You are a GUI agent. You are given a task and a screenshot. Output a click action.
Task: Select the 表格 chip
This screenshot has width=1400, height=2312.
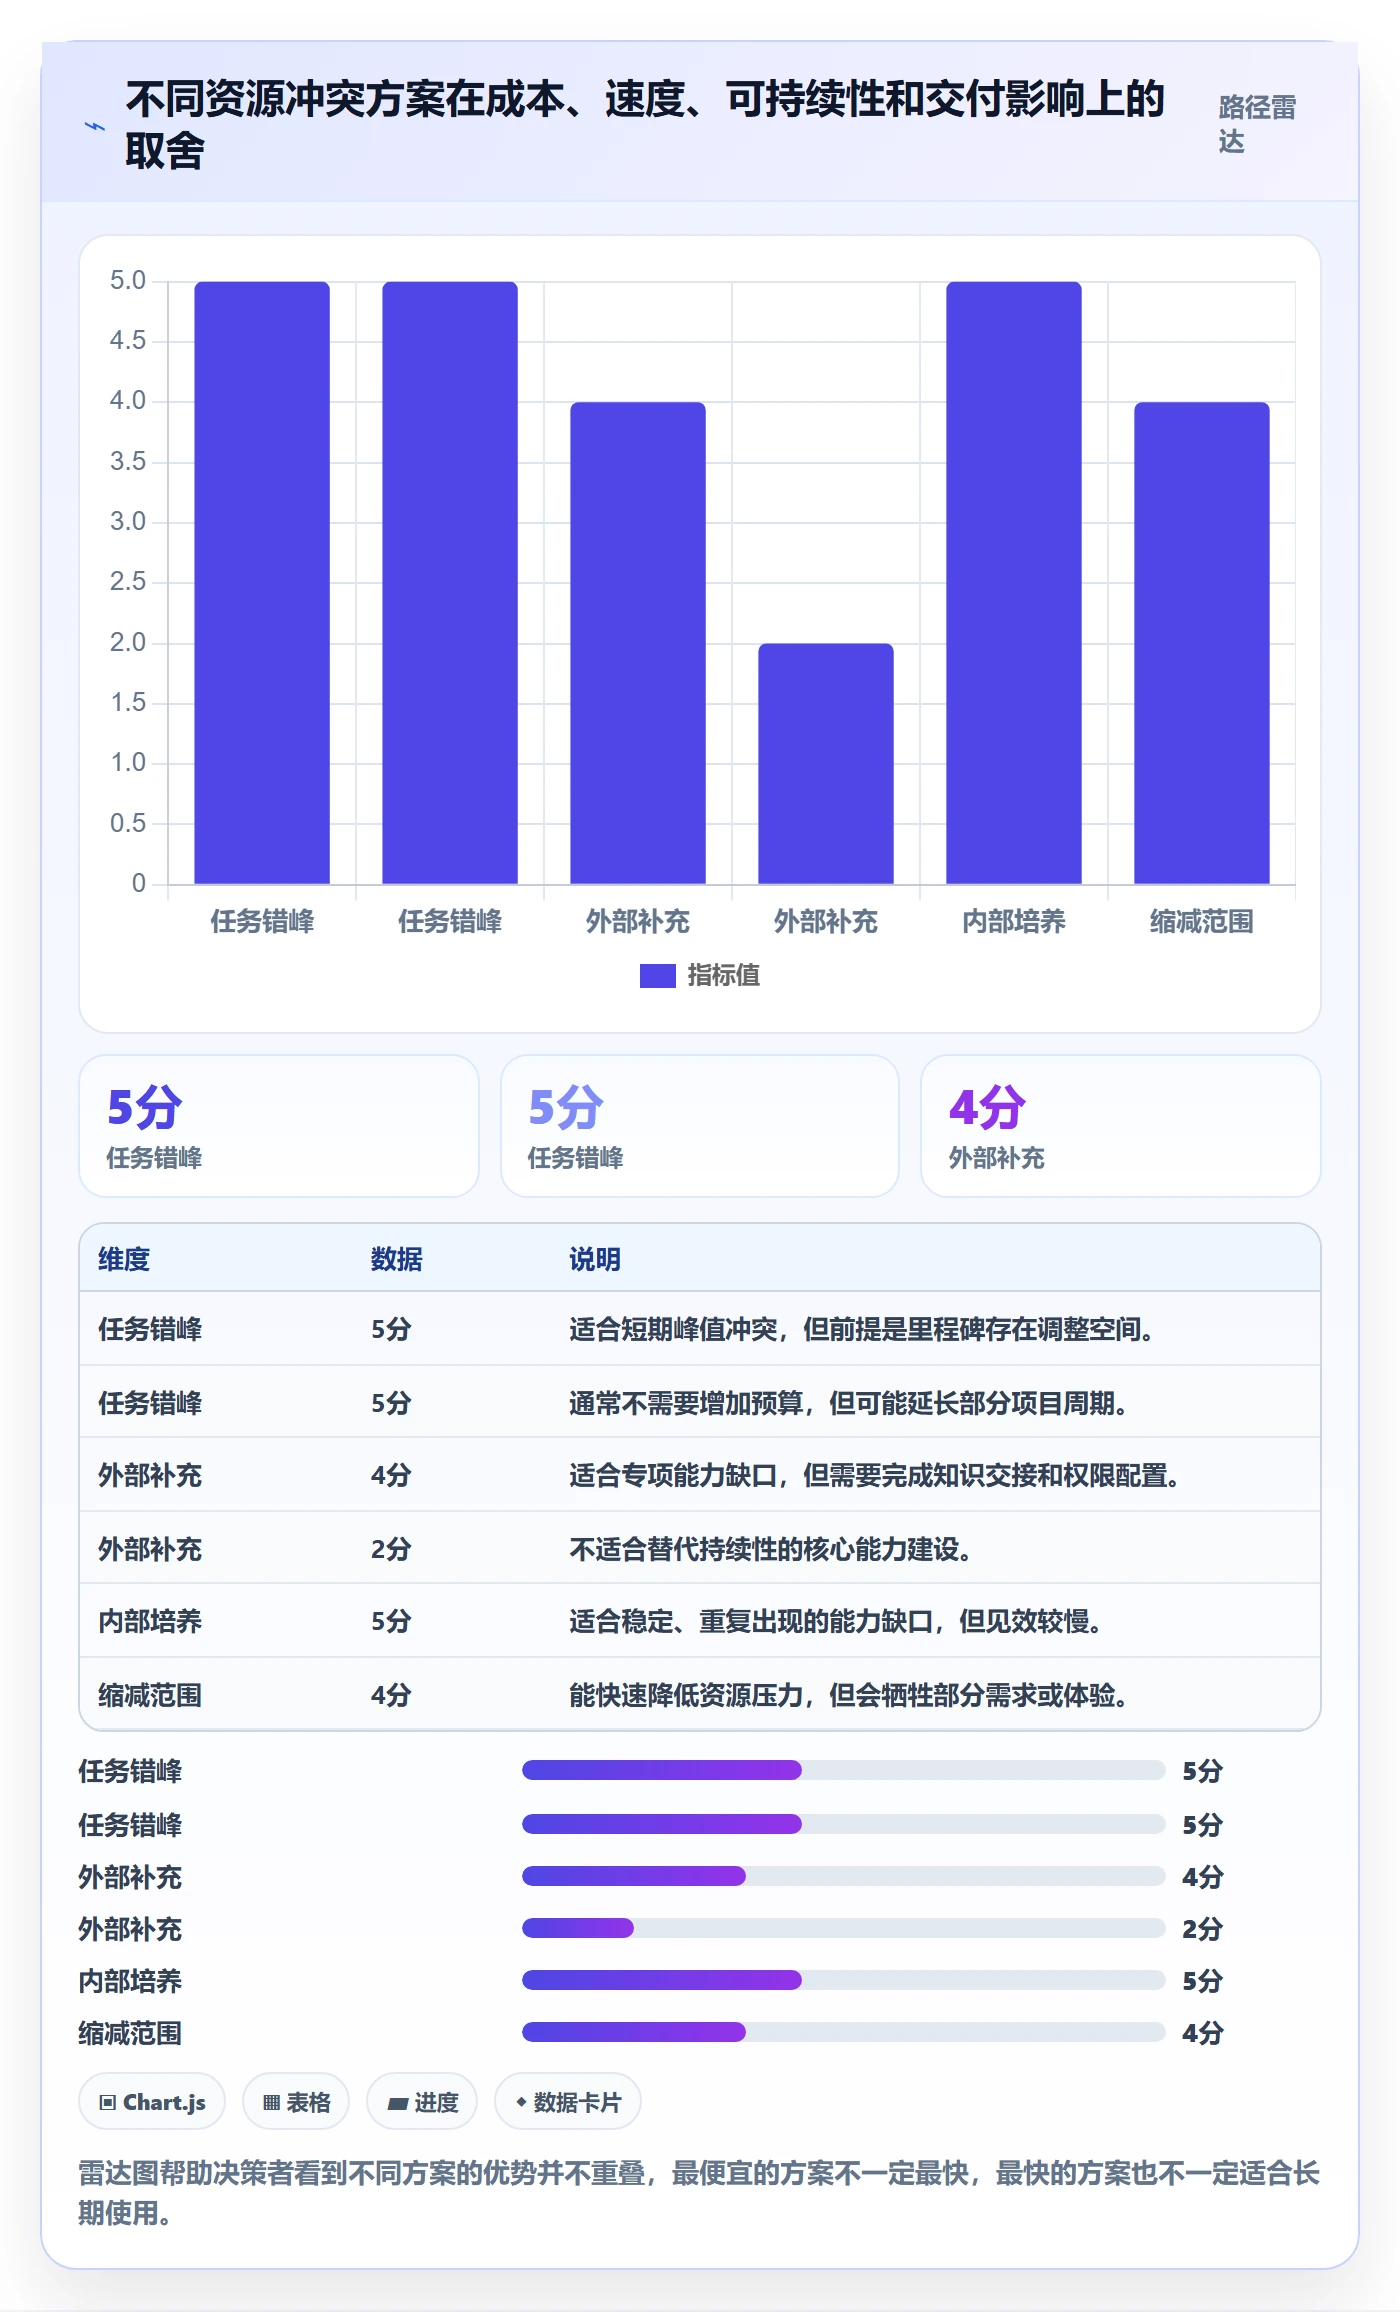pos(296,2102)
